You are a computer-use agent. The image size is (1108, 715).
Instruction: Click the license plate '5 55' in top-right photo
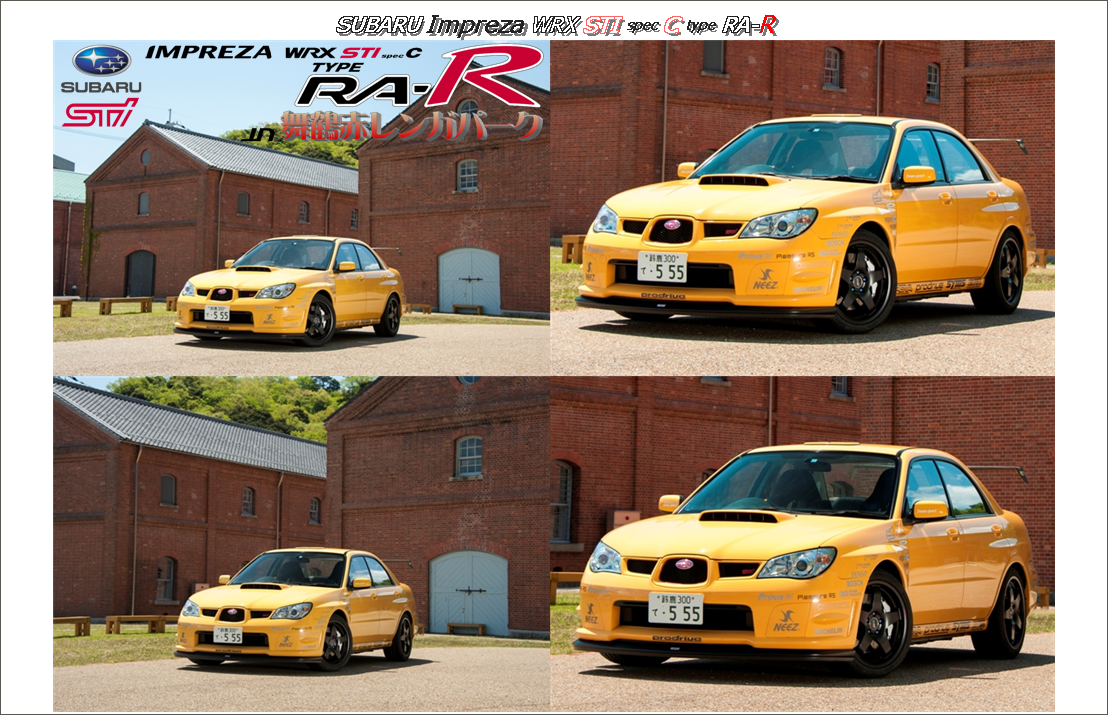point(662,267)
